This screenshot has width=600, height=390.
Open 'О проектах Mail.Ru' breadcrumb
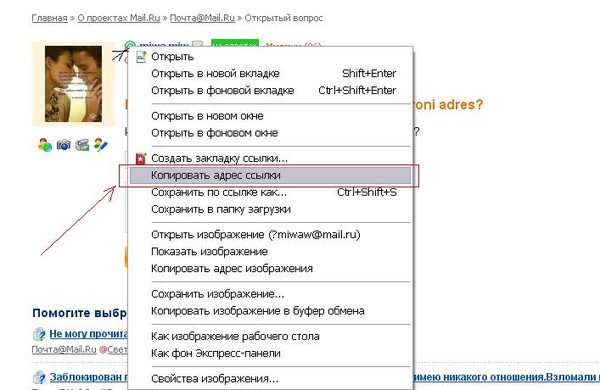(x=119, y=18)
